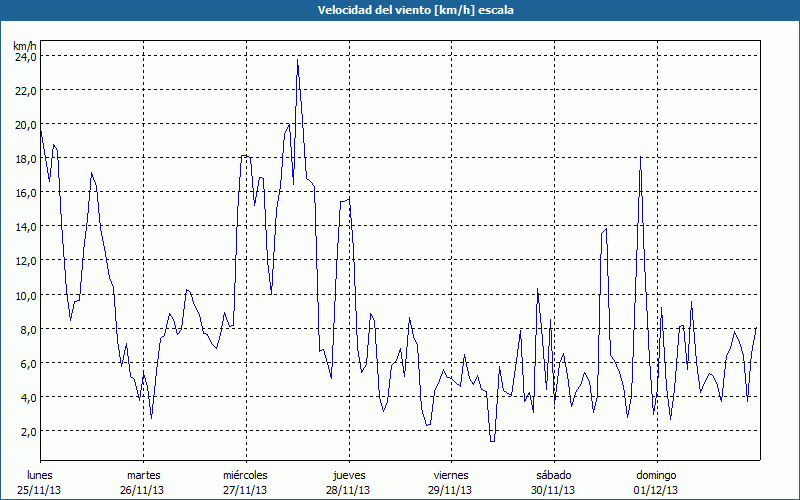This screenshot has height=500, width=800.
Task: Click the 'jueves' day label
Action: click(348, 475)
